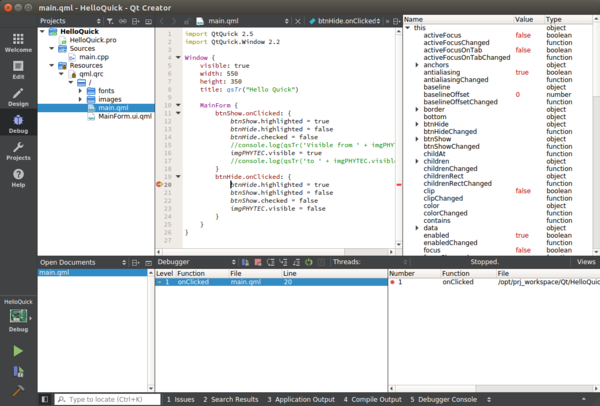Open the Issues output pane

point(181,399)
